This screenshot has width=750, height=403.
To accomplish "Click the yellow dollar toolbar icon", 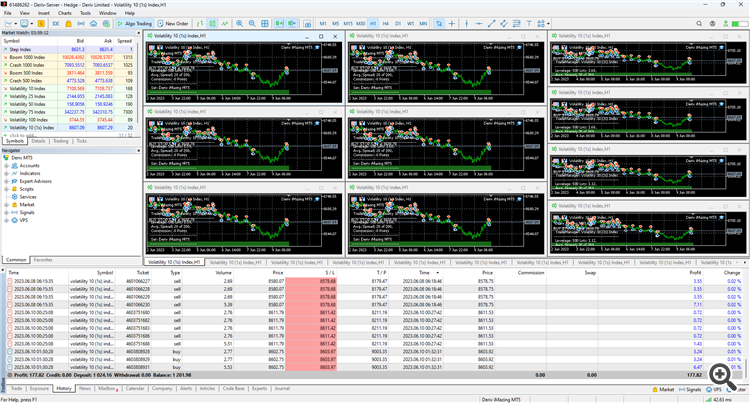I will [41, 23].
